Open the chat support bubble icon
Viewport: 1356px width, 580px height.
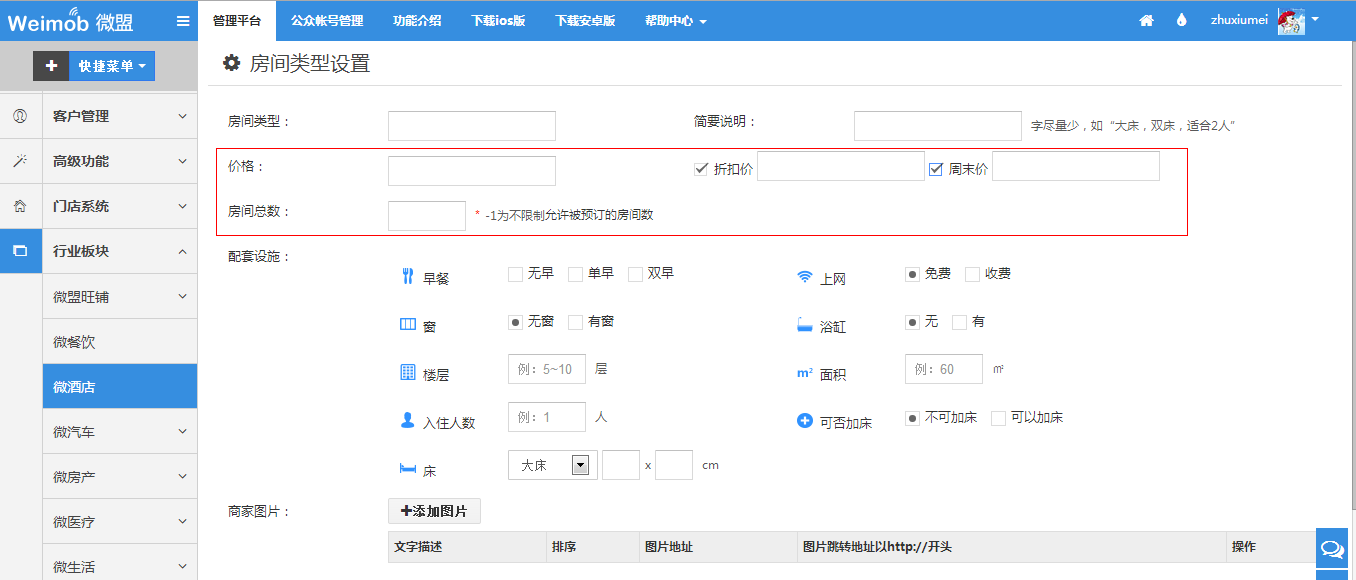[x=1332, y=548]
